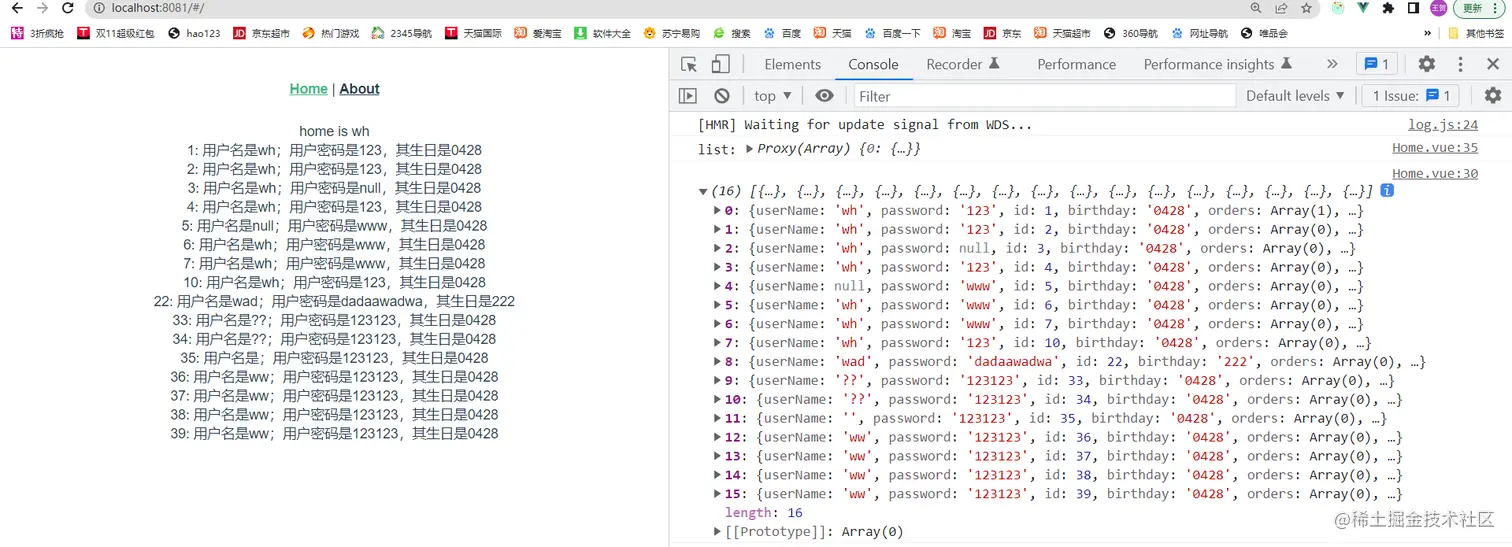Viewport: 1512px width, 547px height.
Task: Switch to the Console tab
Action: (873, 64)
